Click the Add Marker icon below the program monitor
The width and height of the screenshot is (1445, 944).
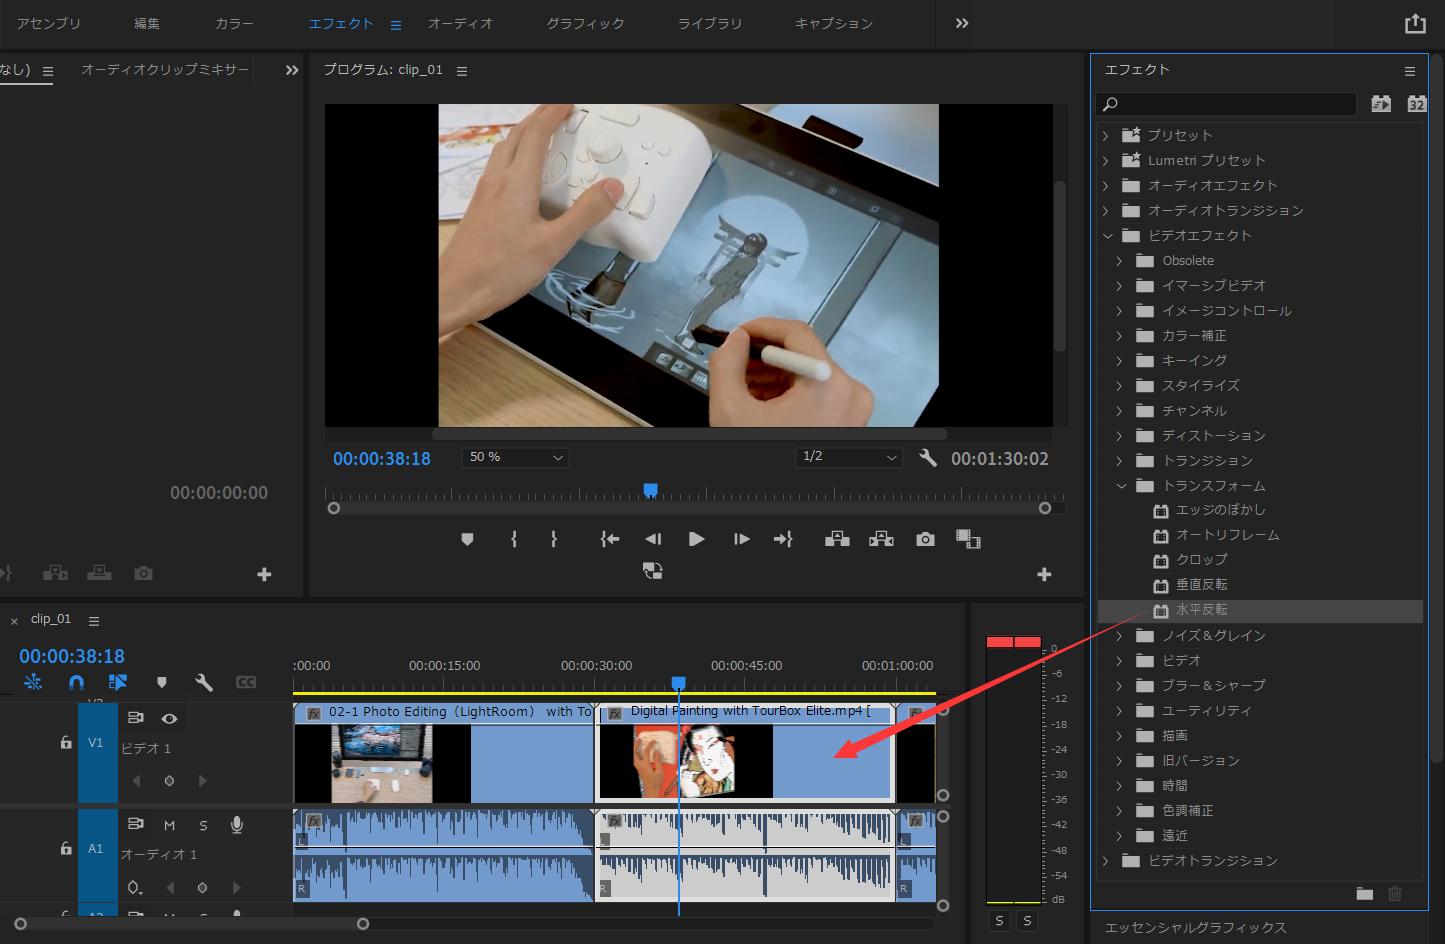(466, 538)
